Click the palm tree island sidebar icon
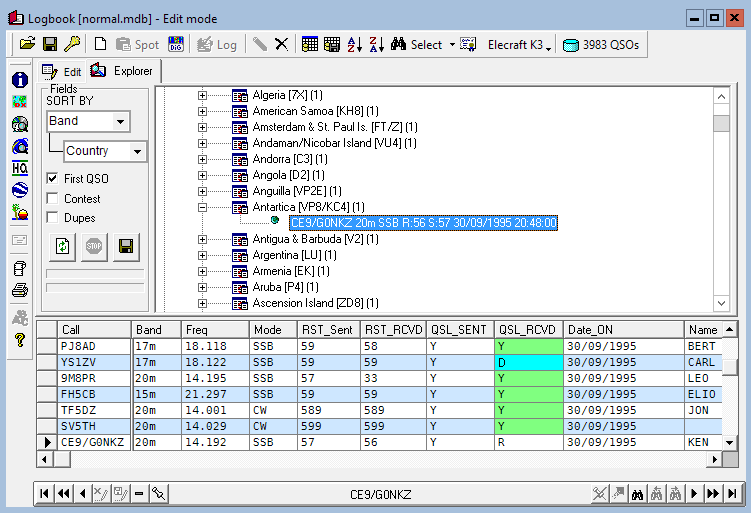 pyautogui.click(x=20, y=212)
